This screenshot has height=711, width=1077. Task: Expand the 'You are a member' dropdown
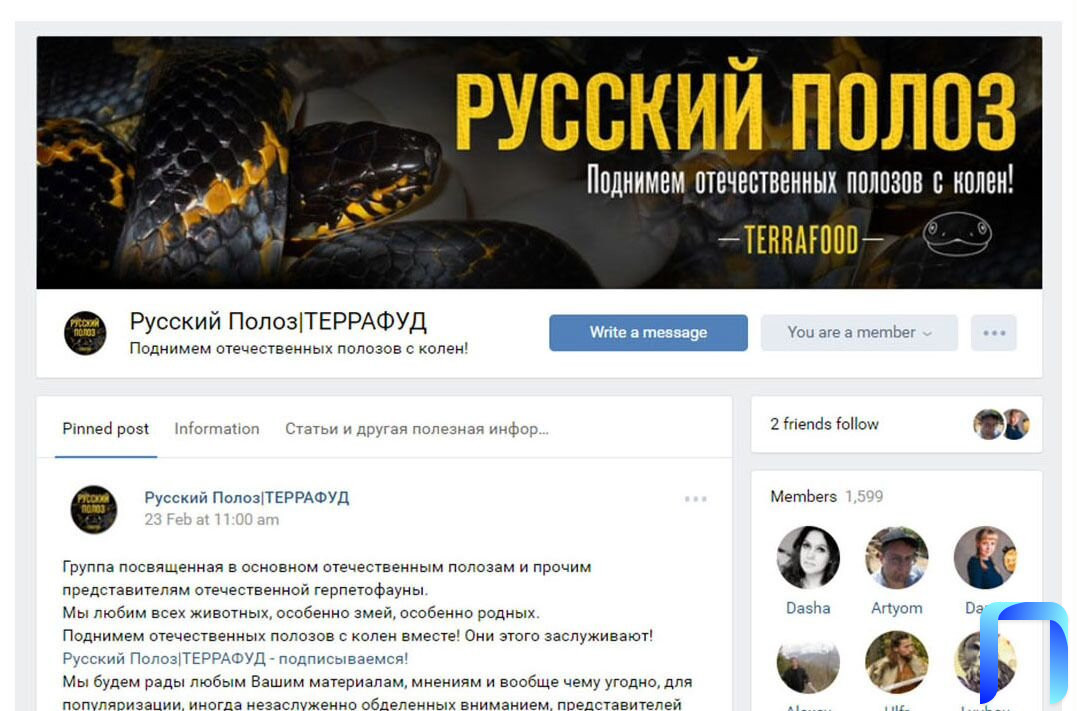click(859, 332)
